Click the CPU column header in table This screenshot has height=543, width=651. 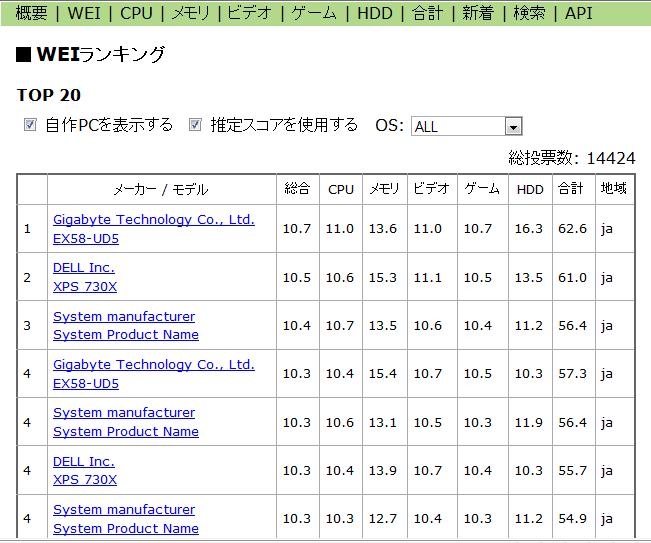point(341,189)
